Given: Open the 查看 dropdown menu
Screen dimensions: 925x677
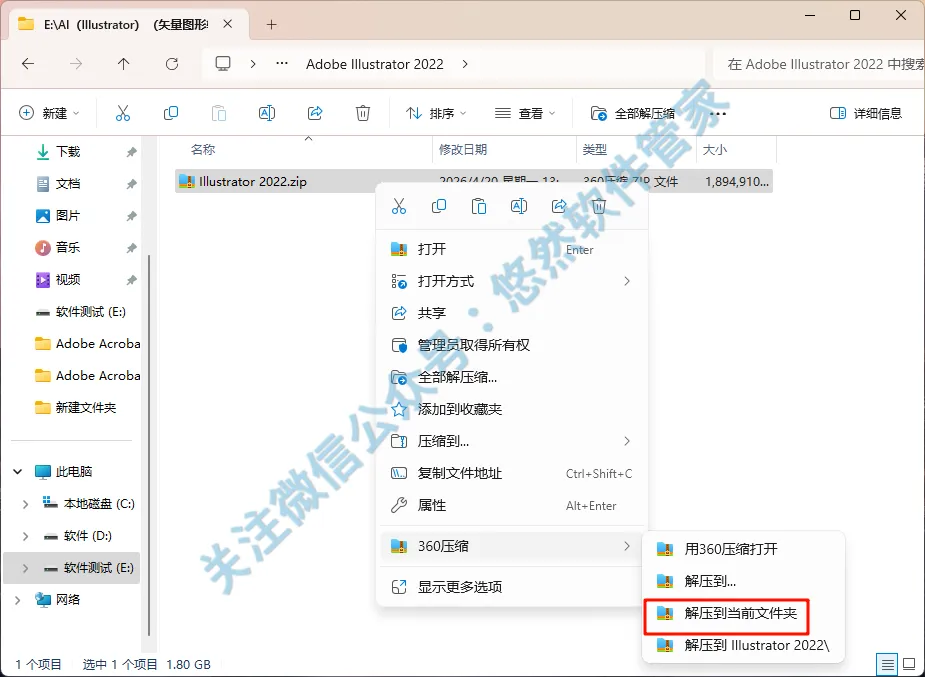Looking at the screenshot, I should [x=525, y=113].
